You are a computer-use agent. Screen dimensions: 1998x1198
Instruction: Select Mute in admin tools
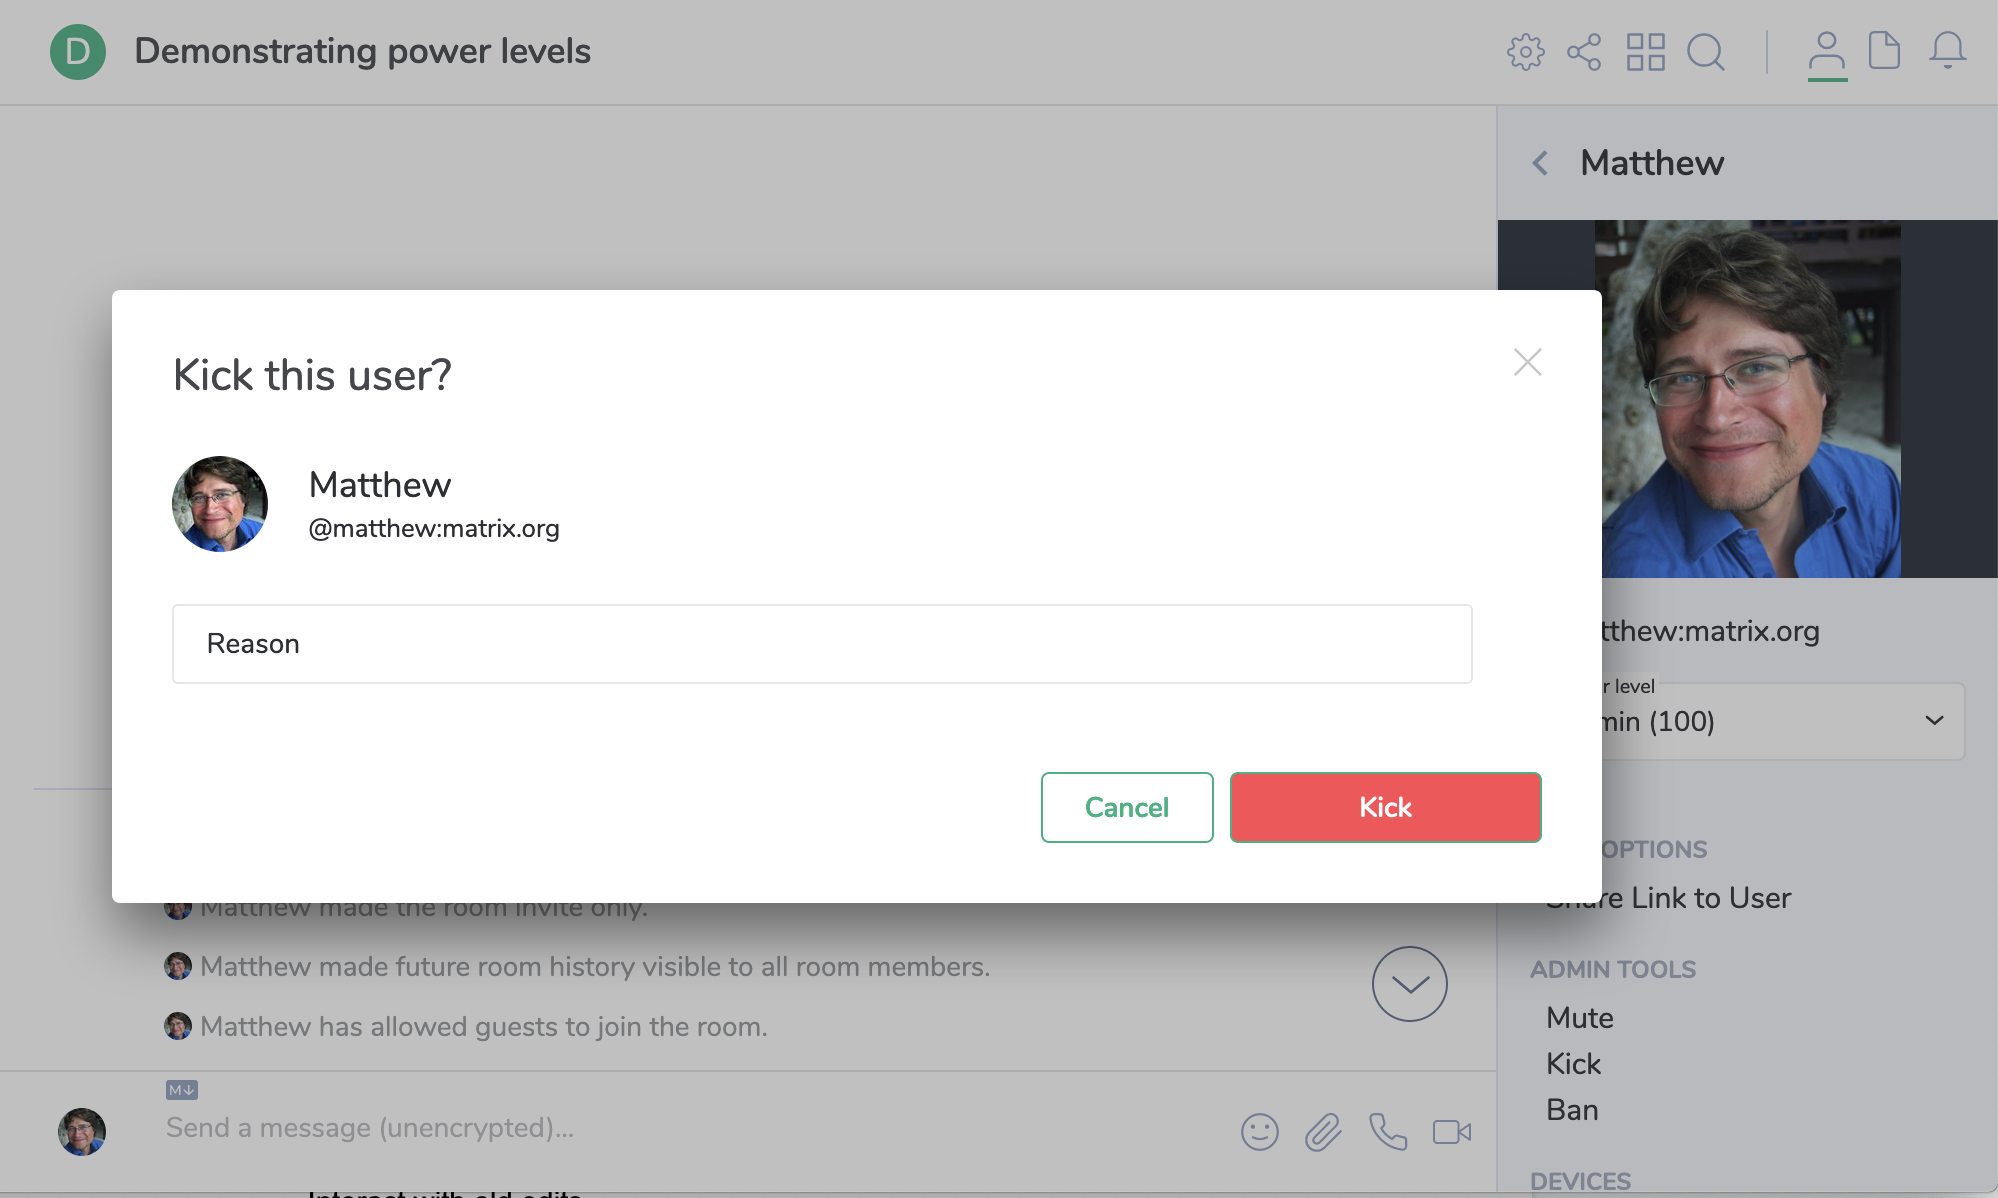(1579, 1018)
